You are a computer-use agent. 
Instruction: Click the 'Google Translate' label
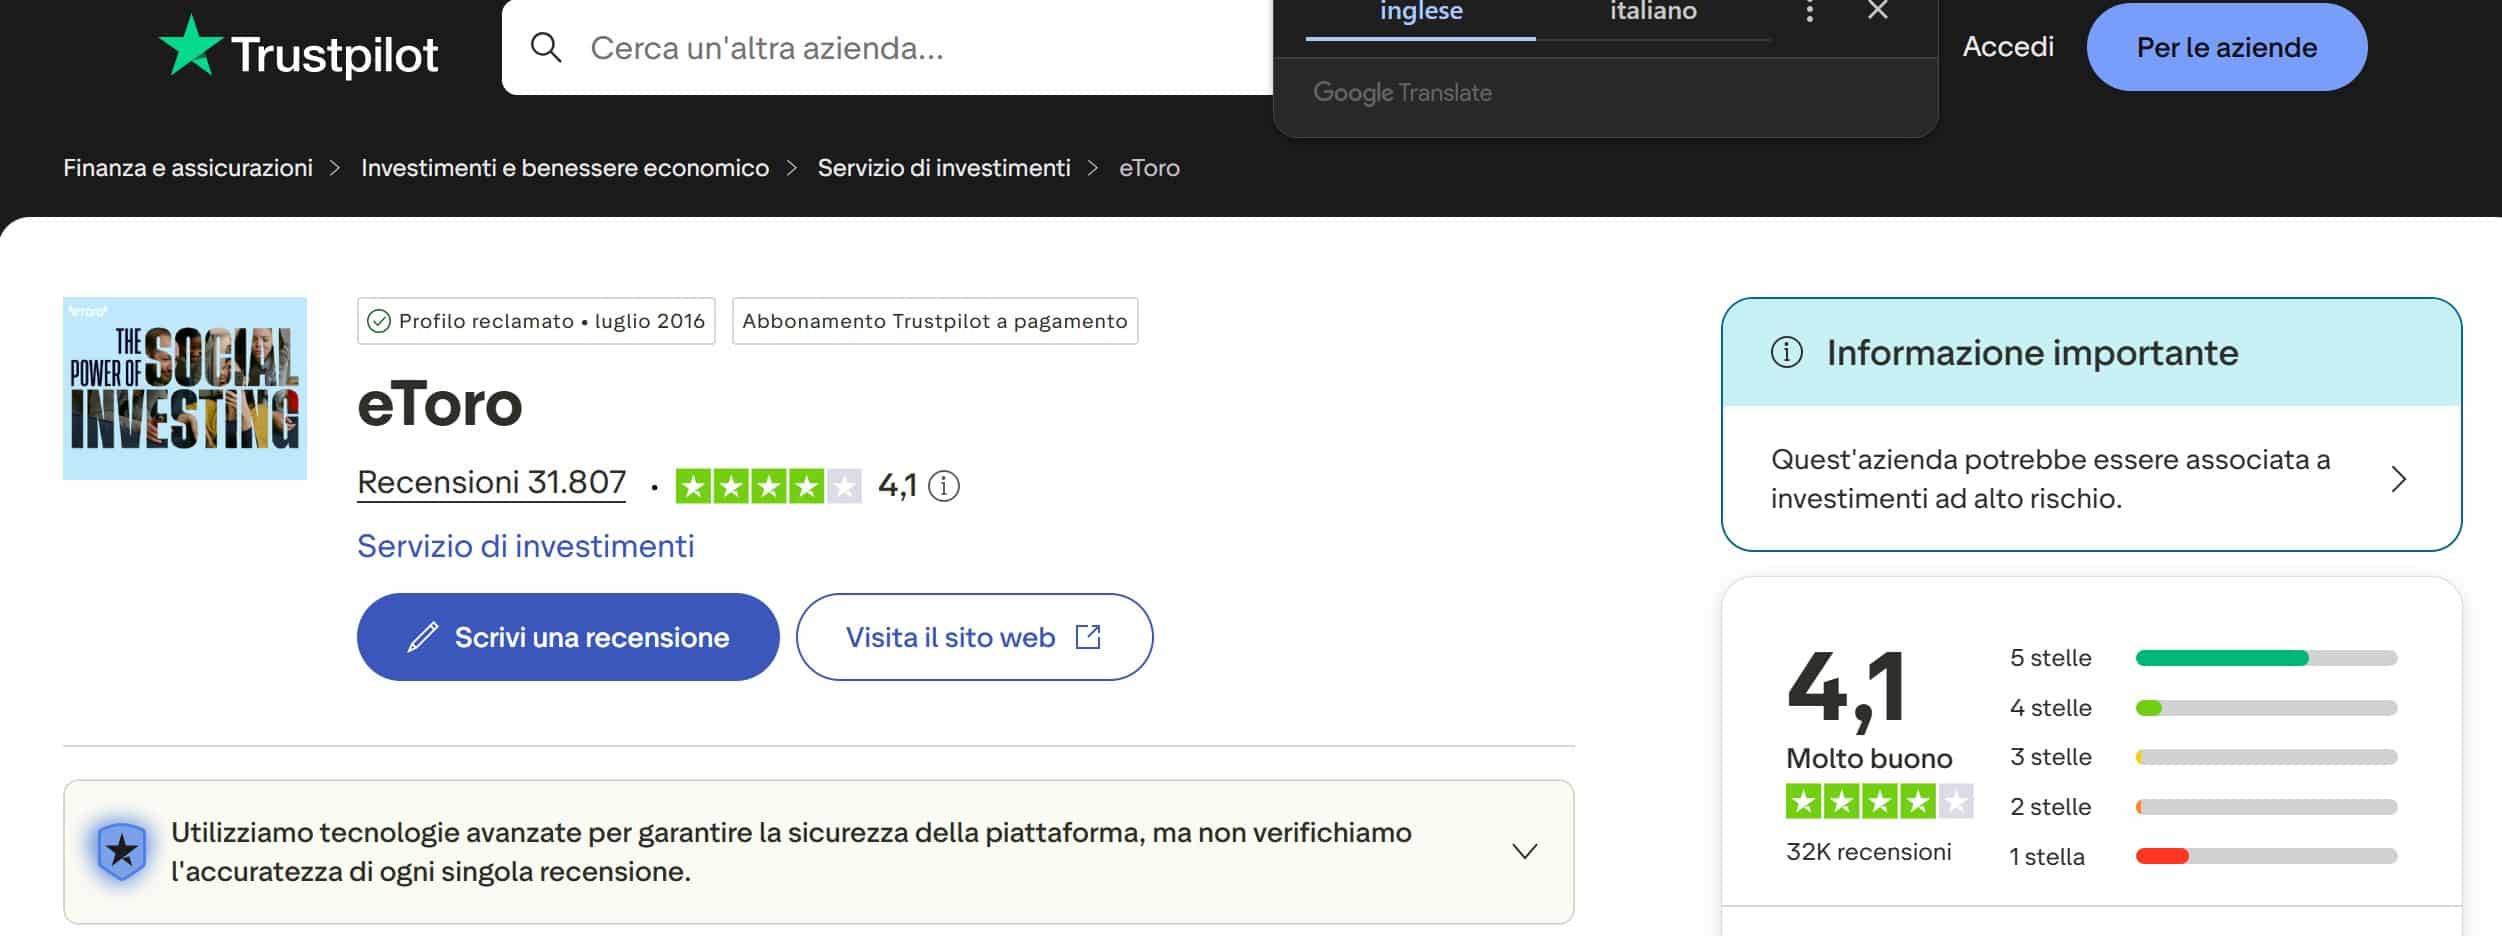[x=1402, y=92]
